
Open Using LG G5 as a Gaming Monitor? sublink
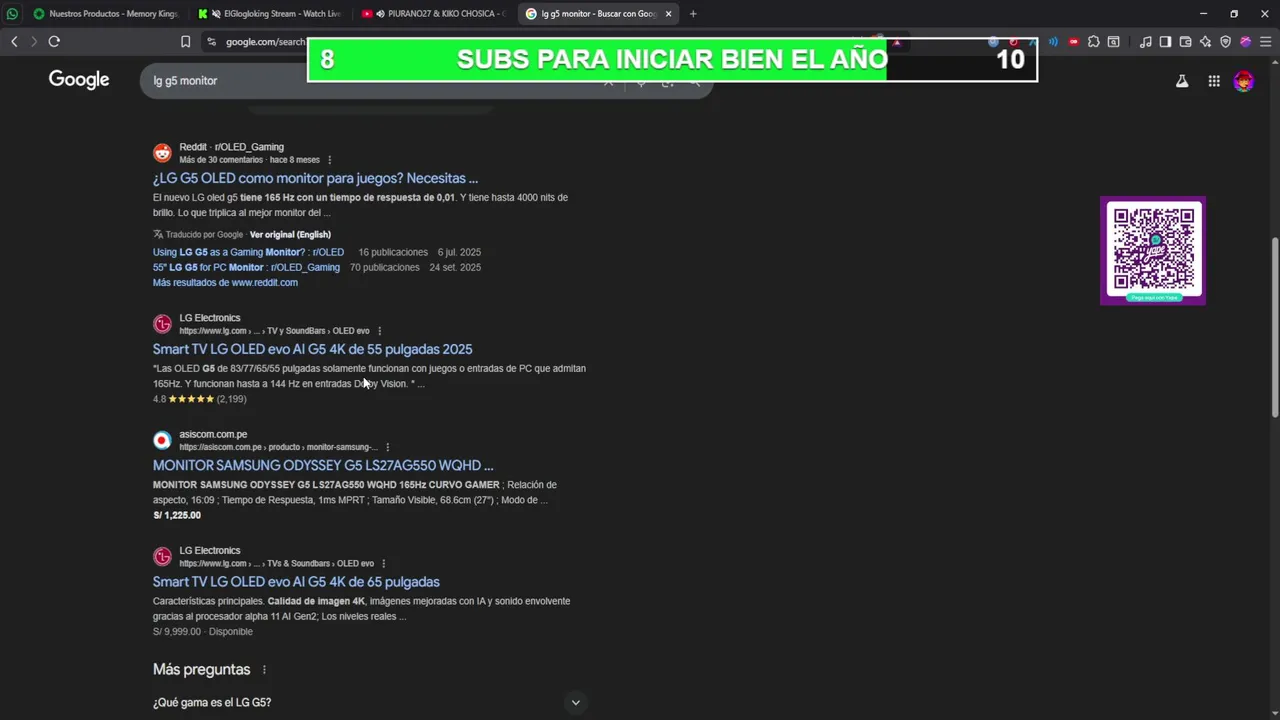(x=248, y=253)
